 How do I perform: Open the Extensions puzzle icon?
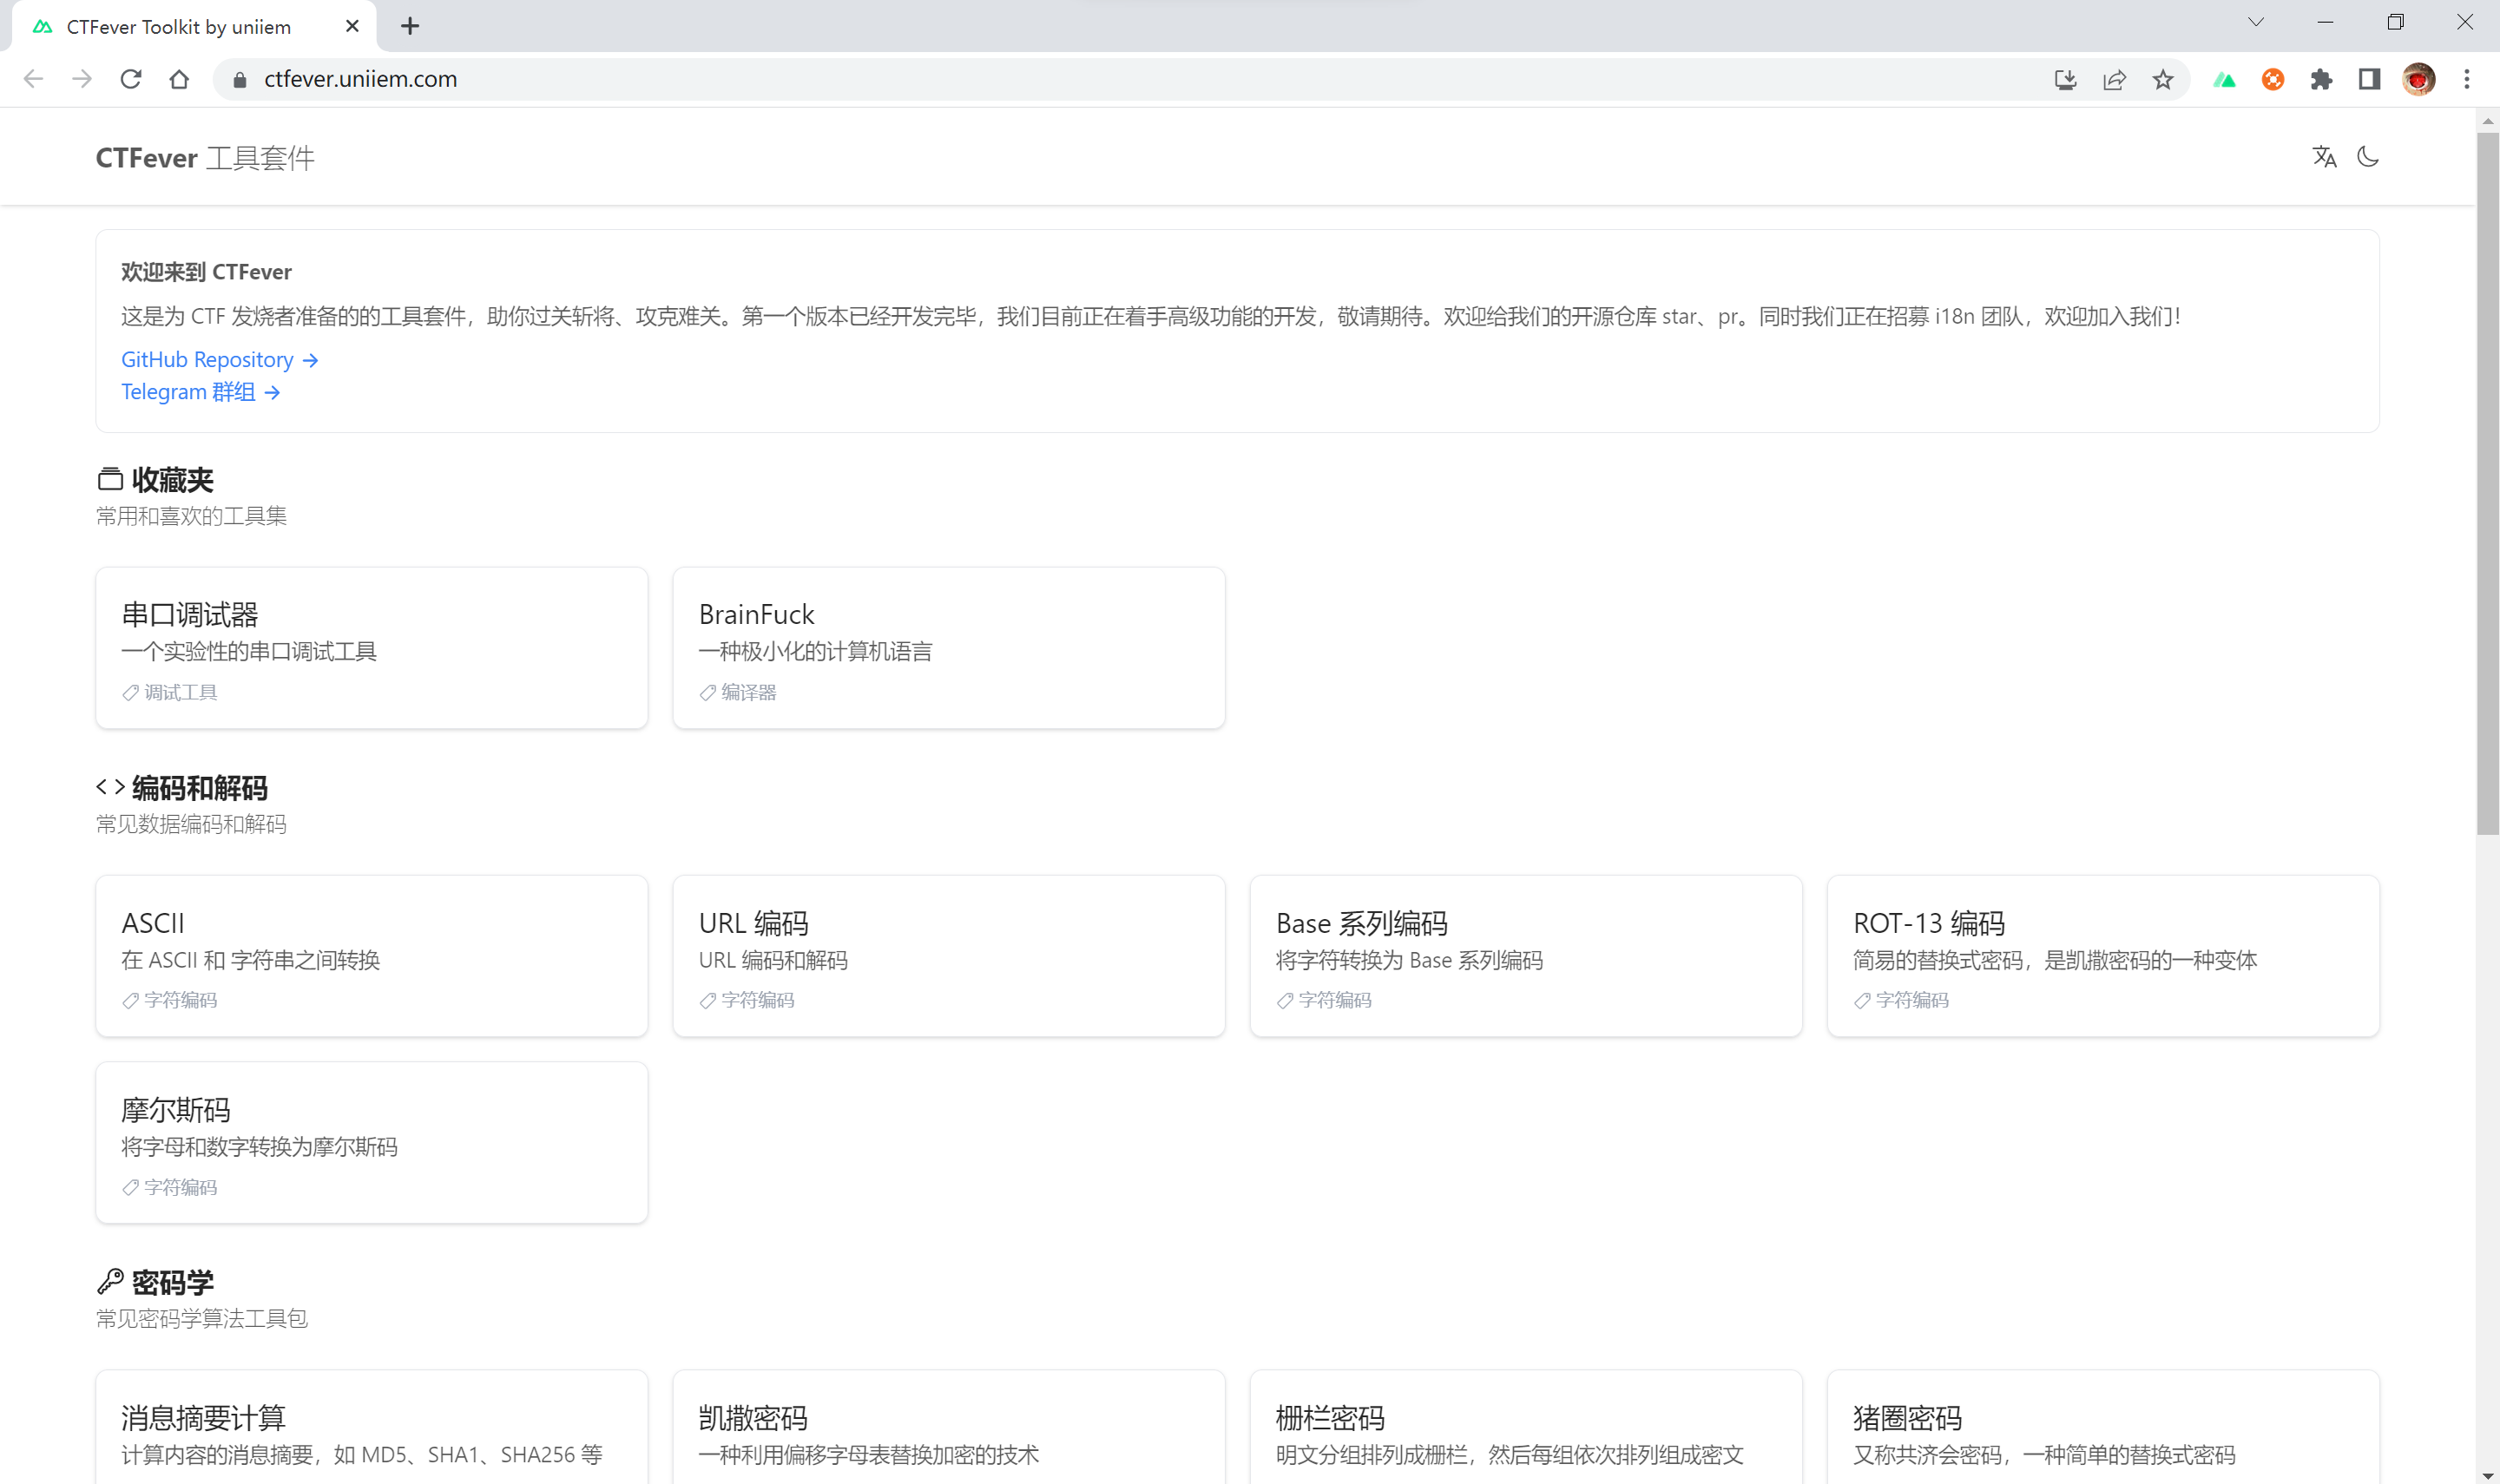click(2321, 80)
